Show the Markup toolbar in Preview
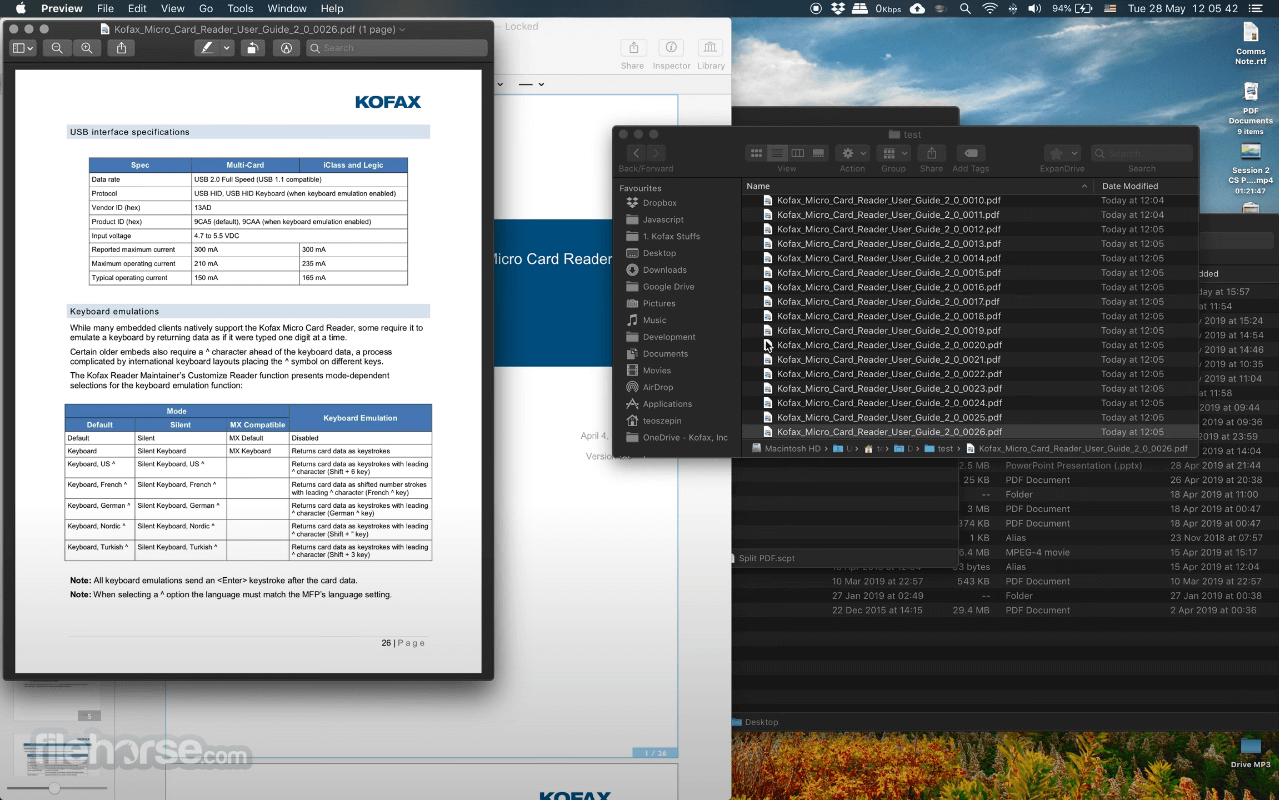Viewport: 1279px width, 800px height. pyautogui.click(x=286, y=48)
